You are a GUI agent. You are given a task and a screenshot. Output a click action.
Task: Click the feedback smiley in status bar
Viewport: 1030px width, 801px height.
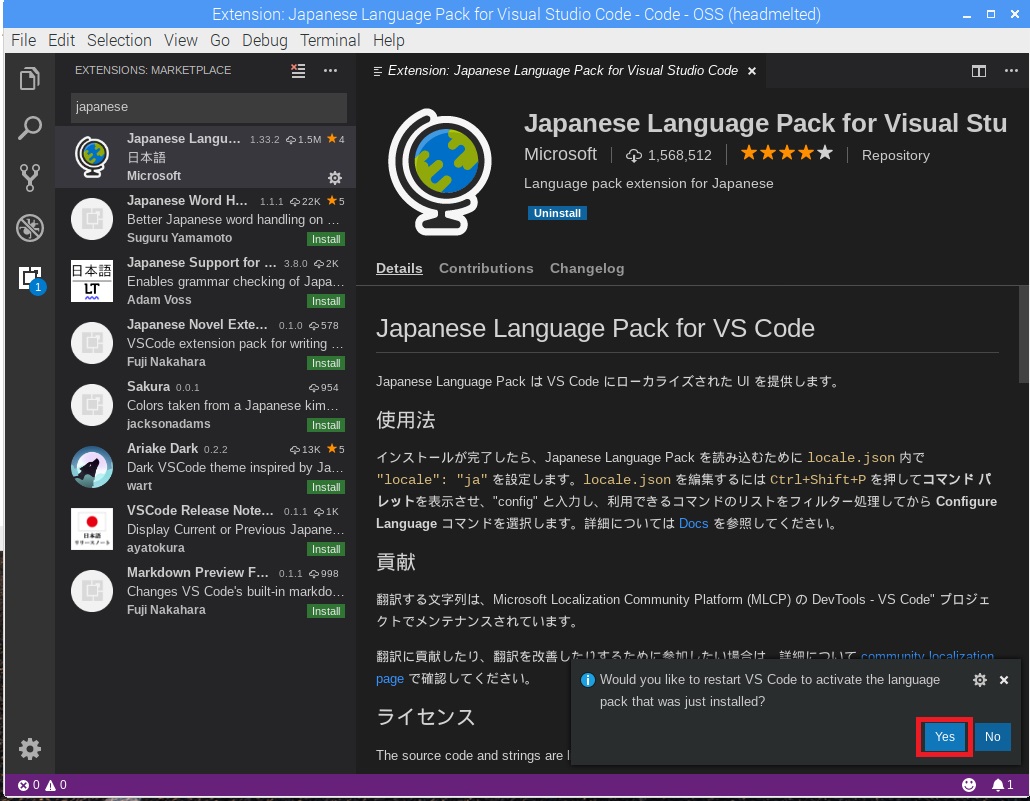click(969, 785)
